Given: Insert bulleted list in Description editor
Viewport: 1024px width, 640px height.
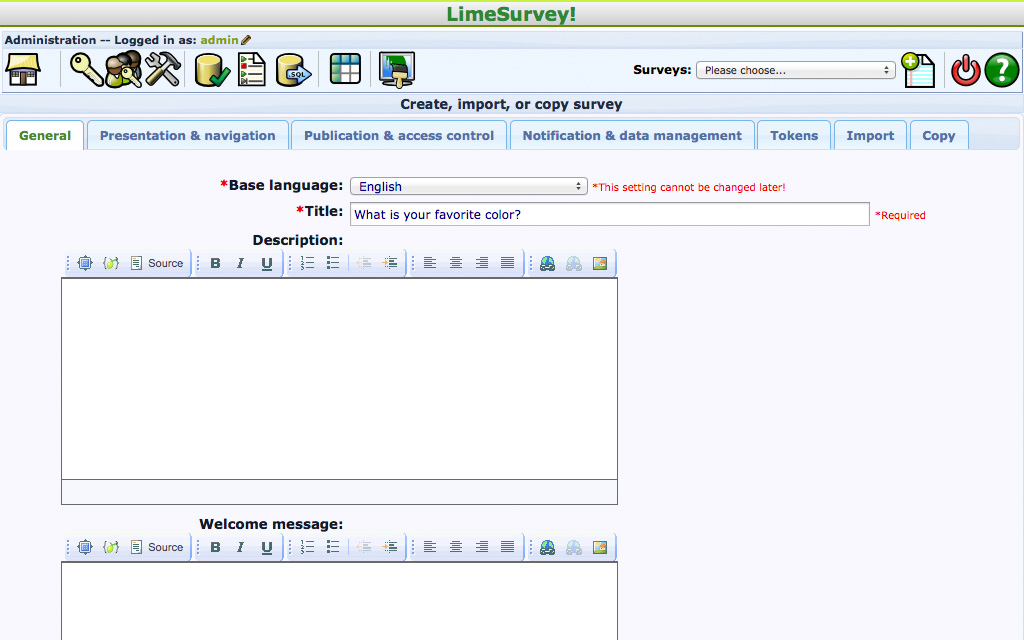Looking at the screenshot, I should pos(333,263).
